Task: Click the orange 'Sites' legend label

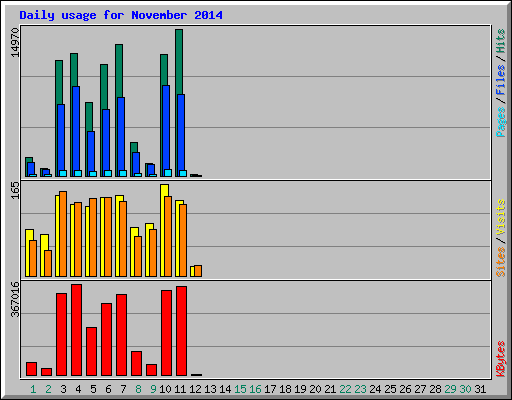Action: 501,262
